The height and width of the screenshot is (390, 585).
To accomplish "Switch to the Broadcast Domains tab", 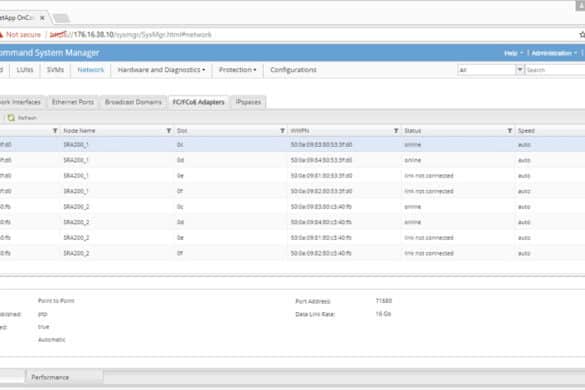I will pyautogui.click(x=133, y=102).
